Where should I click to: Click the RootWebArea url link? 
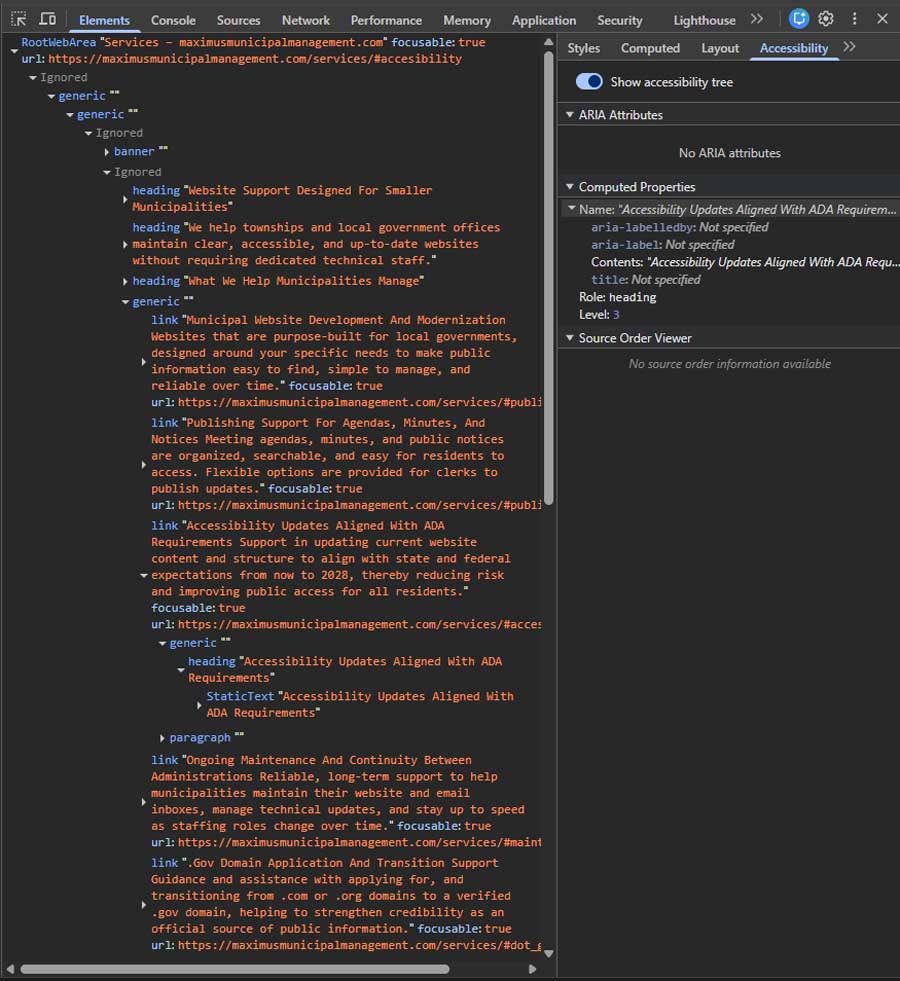click(255, 59)
